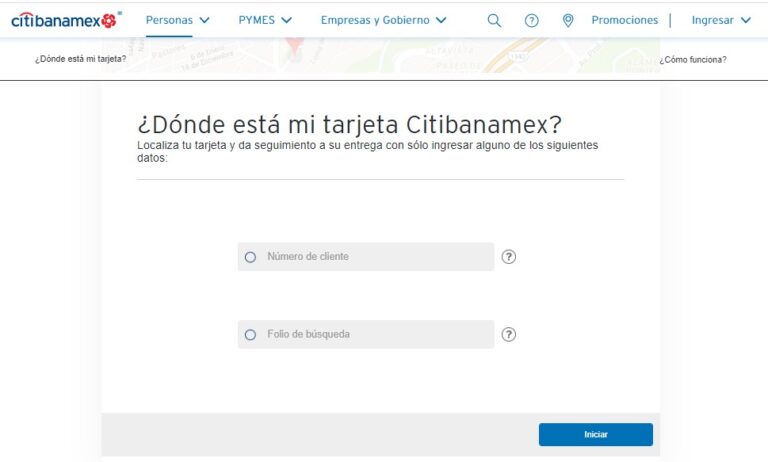Focus the Folio de búsqueda input field

[366, 335]
